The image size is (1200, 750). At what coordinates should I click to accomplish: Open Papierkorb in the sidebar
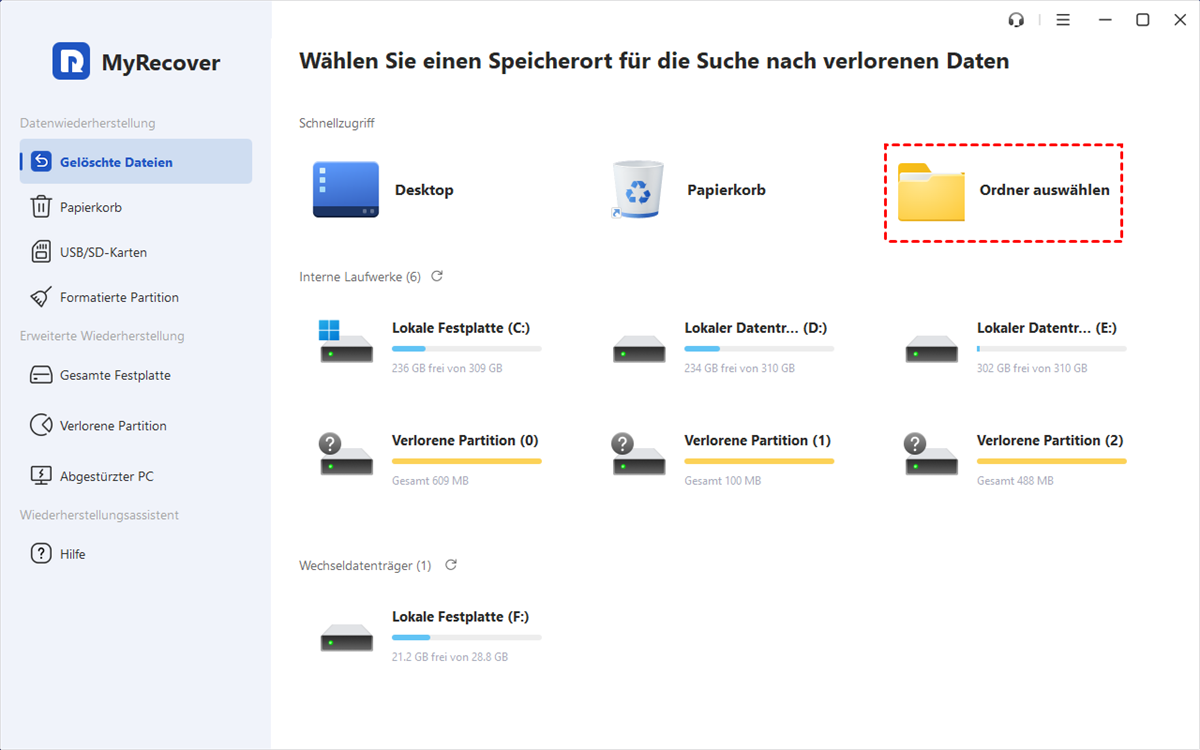(90, 207)
